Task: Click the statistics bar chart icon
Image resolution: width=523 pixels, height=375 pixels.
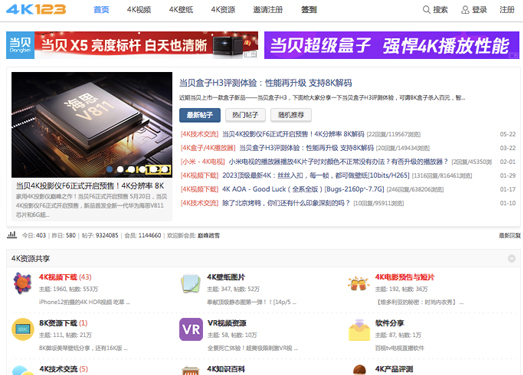Action: [x=12, y=235]
